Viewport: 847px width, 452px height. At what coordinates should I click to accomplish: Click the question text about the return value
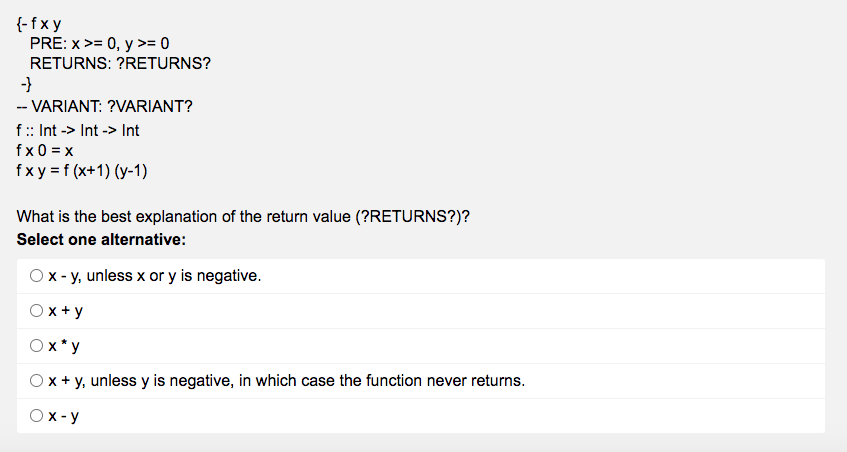click(243, 217)
